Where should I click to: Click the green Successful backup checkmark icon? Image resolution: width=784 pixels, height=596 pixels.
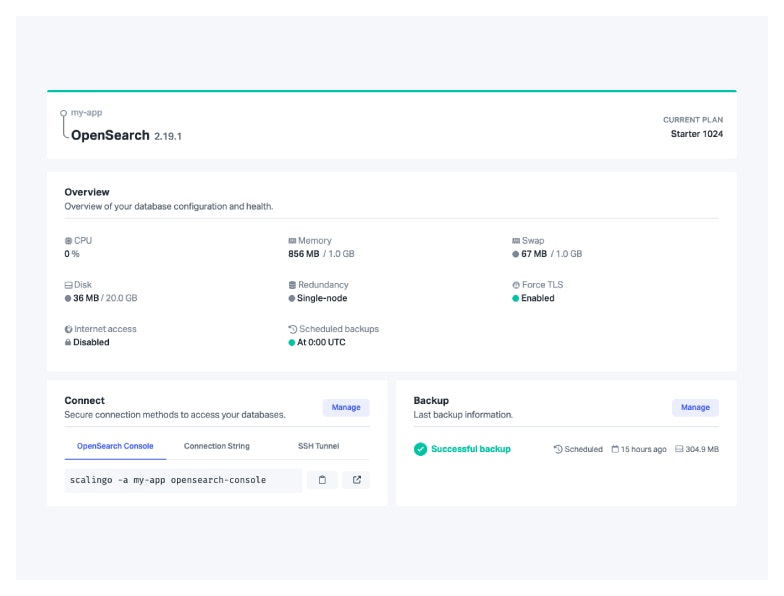(x=420, y=449)
